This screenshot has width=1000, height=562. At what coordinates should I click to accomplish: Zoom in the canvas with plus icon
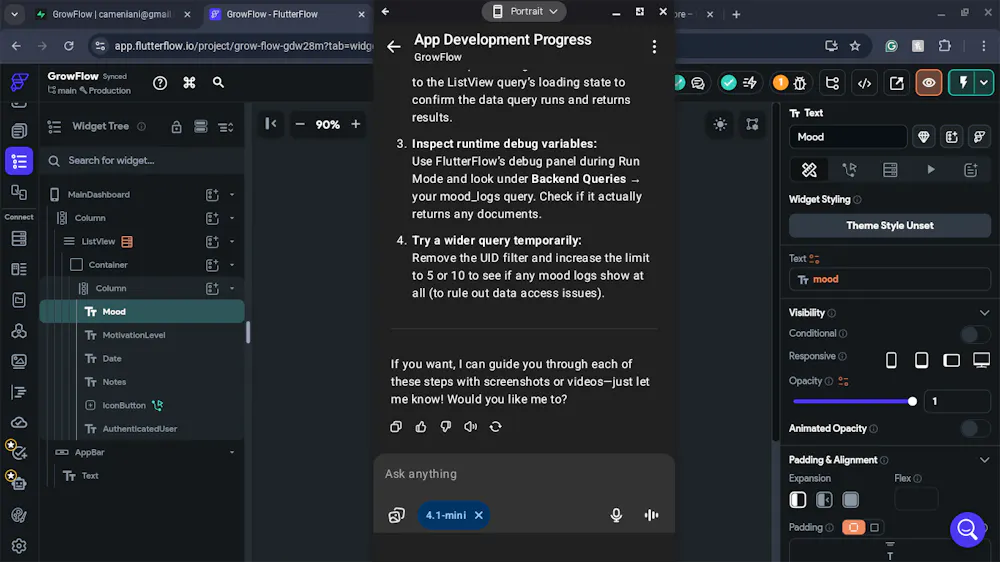coord(356,124)
